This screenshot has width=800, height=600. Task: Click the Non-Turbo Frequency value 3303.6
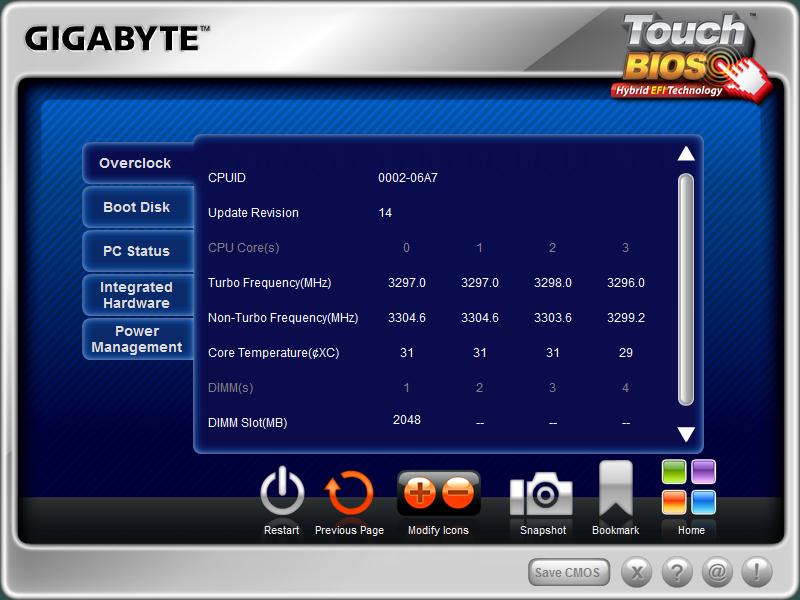click(553, 318)
